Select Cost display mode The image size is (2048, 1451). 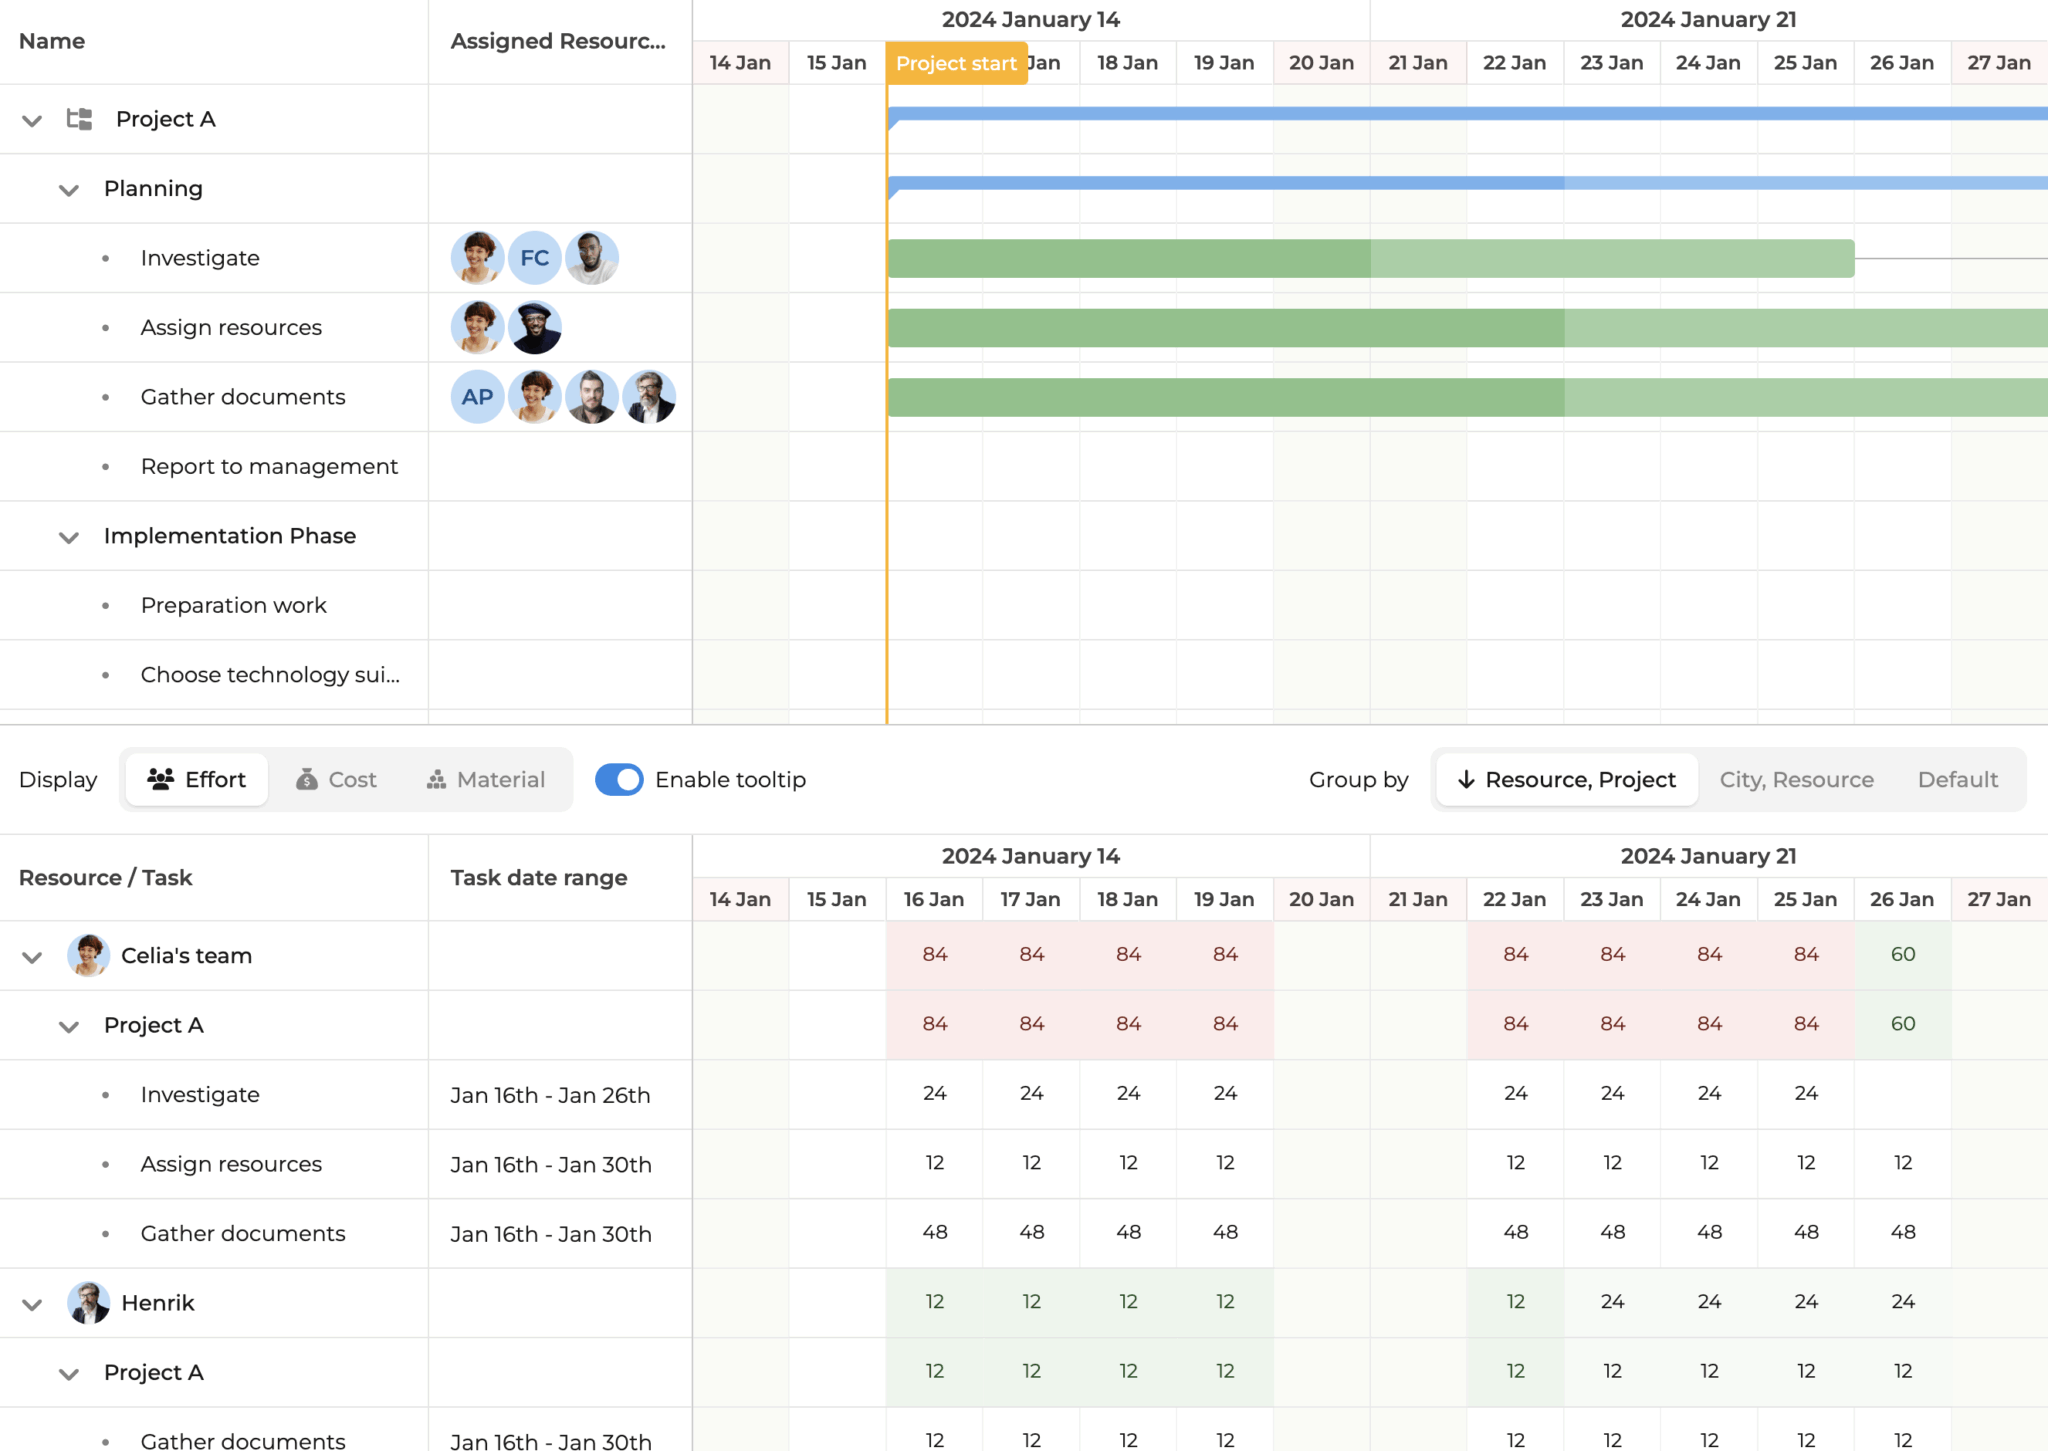coord(336,779)
